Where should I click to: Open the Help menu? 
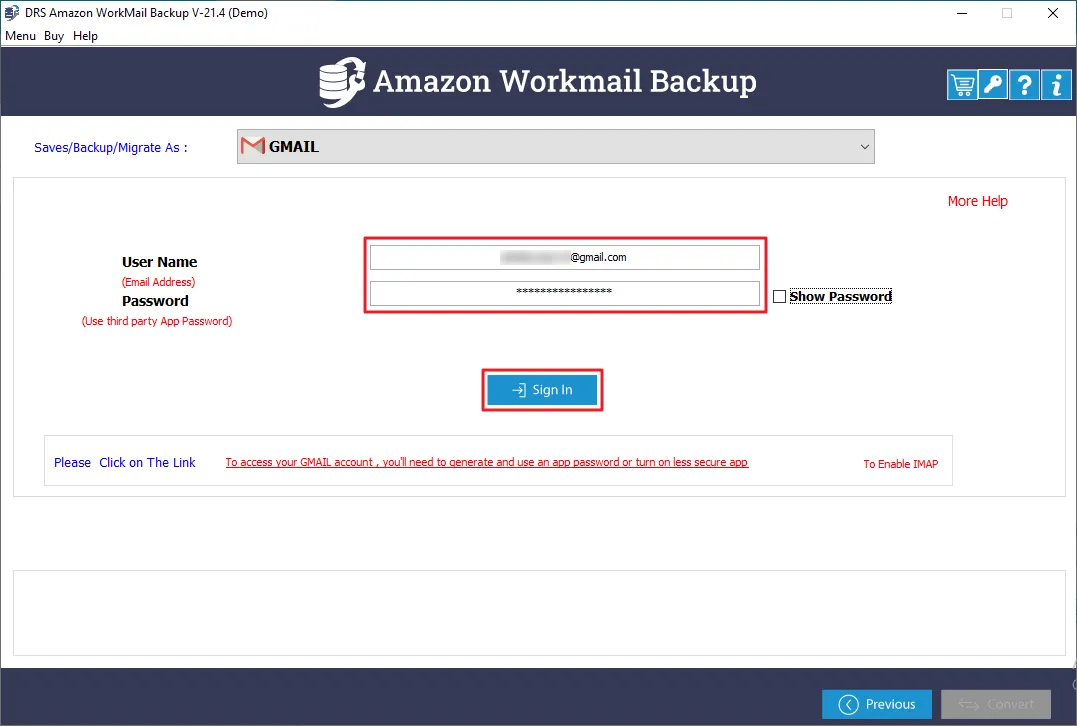(x=85, y=36)
